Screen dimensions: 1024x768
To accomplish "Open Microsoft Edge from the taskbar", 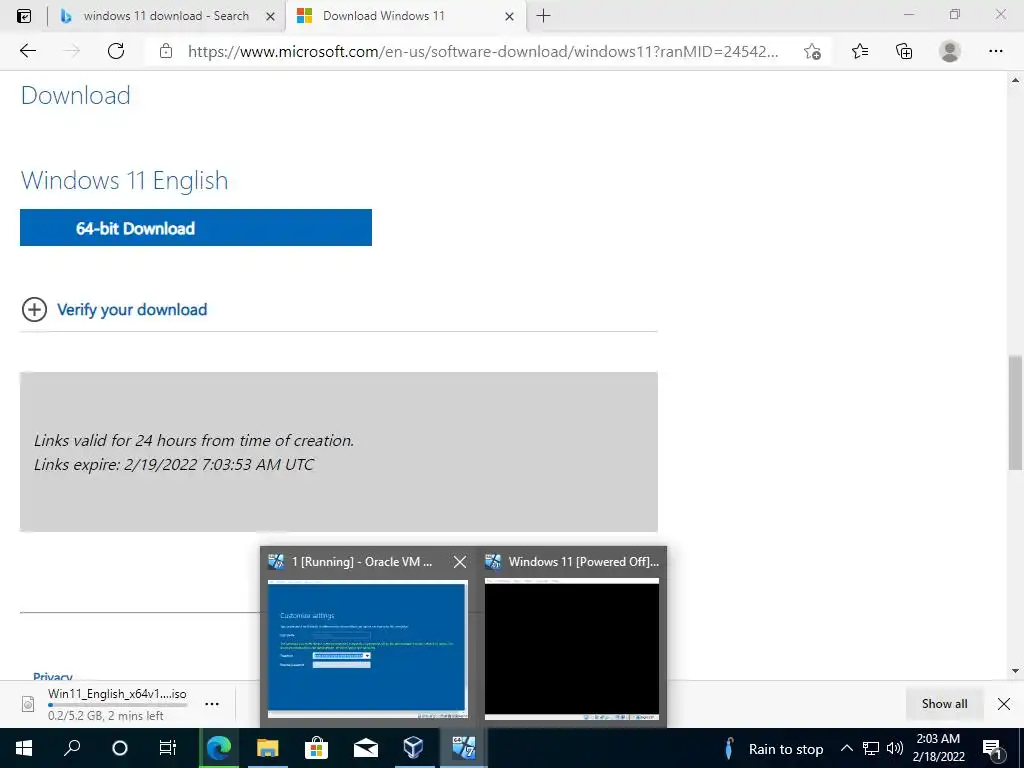I will (x=219, y=748).
